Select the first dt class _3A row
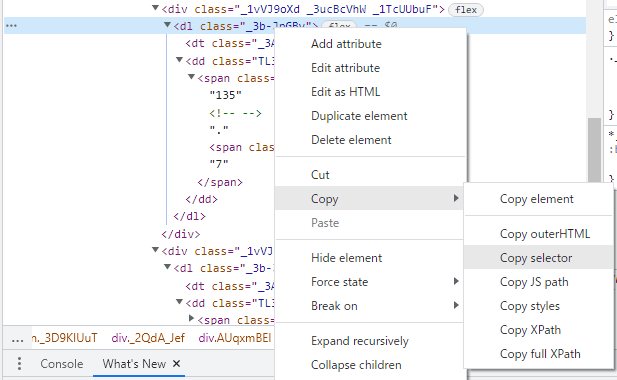This screenshot has width=617, height=380. pos(230,43)
